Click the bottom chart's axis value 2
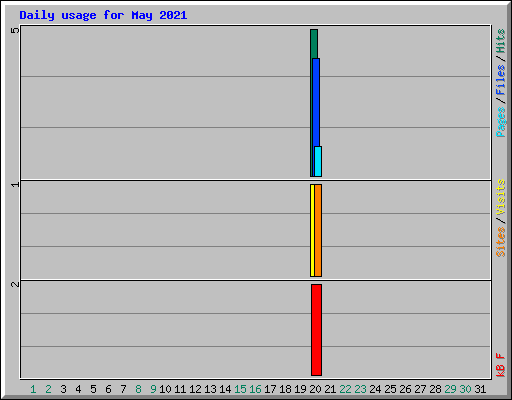 [x=15, y=284]
